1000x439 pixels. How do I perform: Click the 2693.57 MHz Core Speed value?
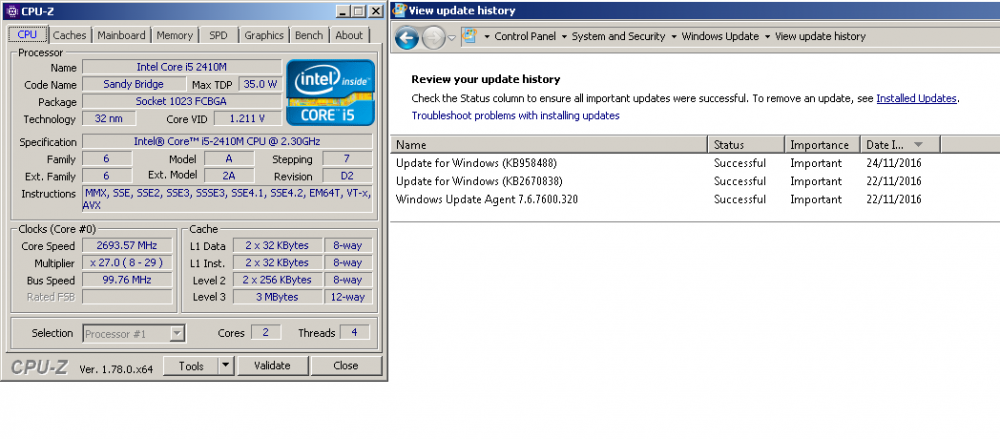(128, 246)
